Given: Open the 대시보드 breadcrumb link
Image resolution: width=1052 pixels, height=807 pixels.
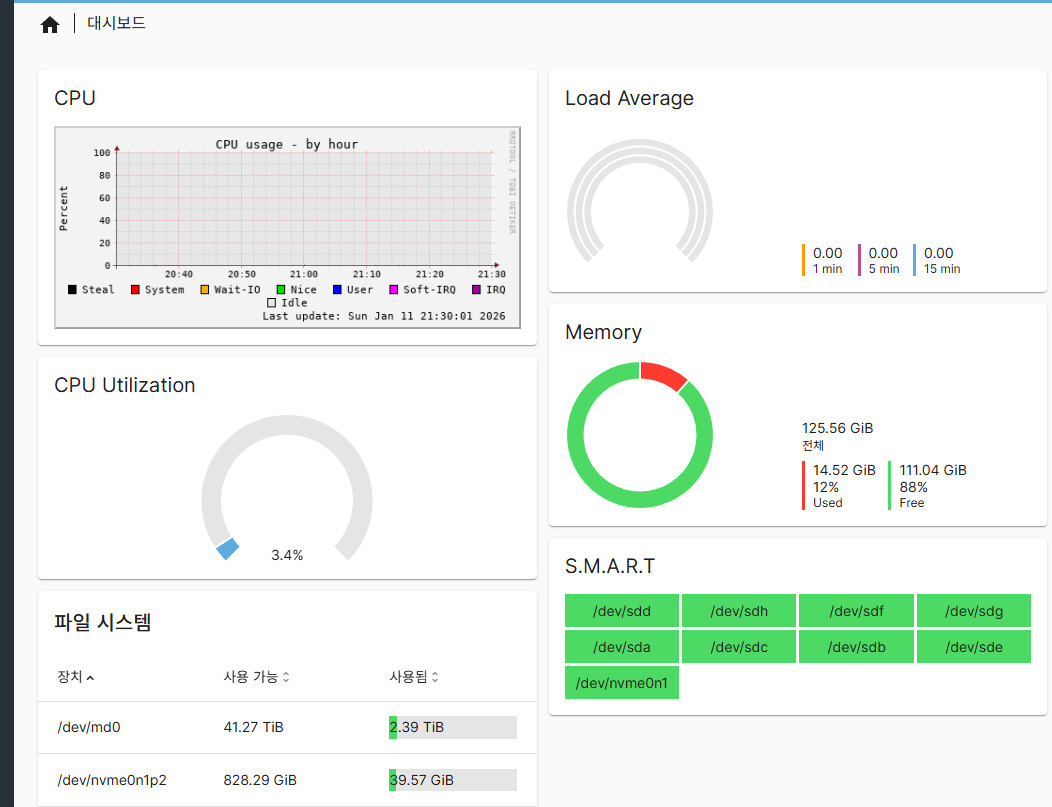Looking at the screenshot, I should pyautogui.click(x=116, y=23).
